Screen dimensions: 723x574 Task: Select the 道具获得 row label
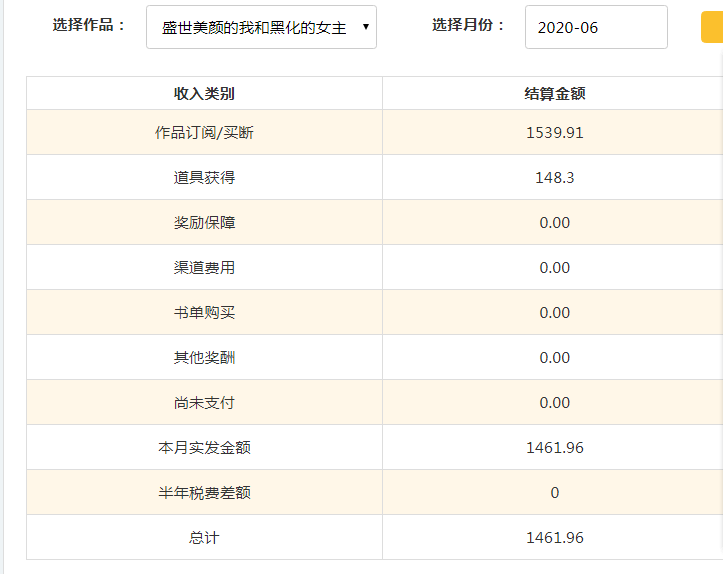click(204, 178)
